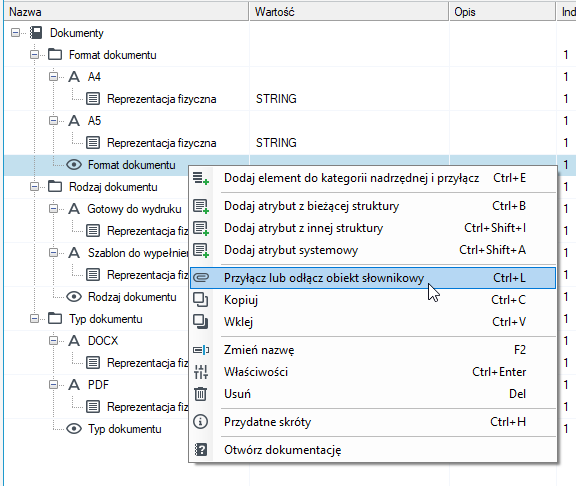This screenshot has height=486, width=576.
Task: Choose Dodaj atrybut systemowy
Action: coord(373,250)
